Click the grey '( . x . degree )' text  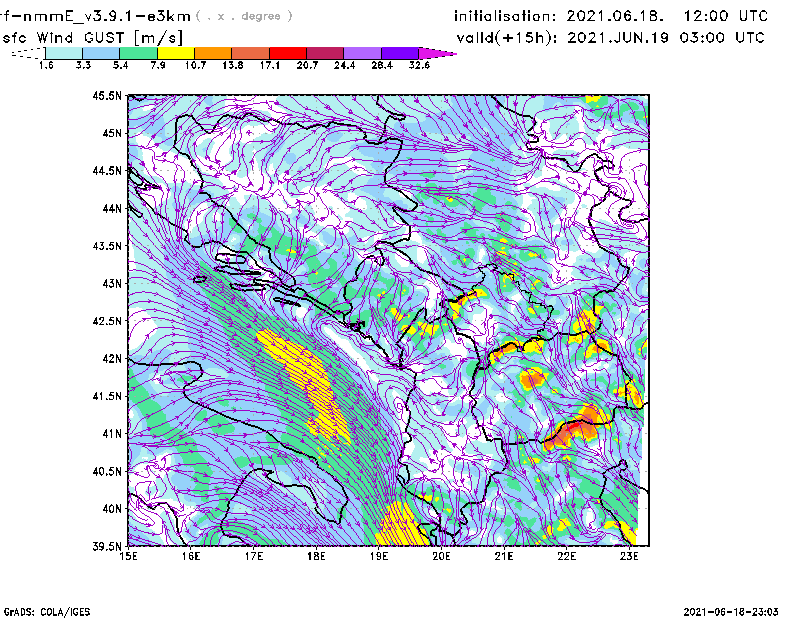click(x=244, y=16)
